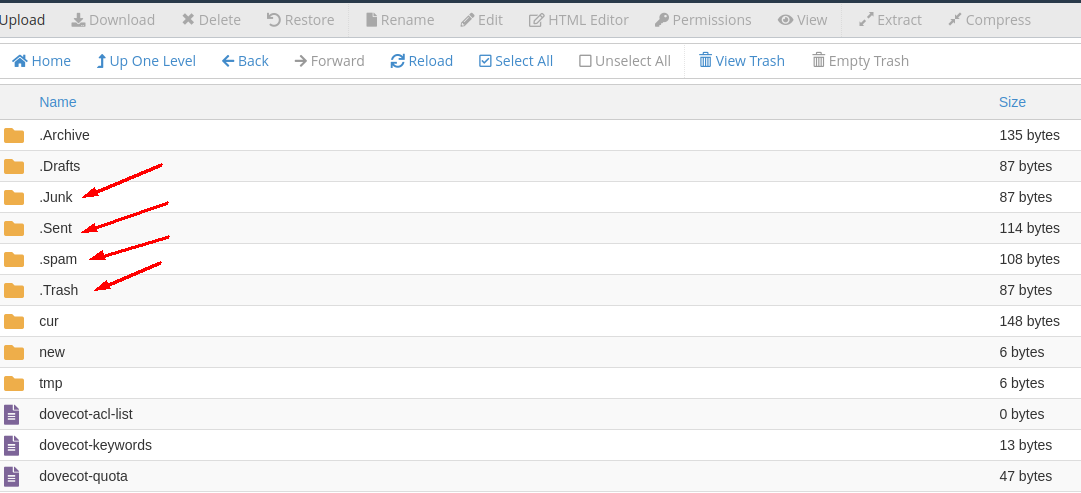Click the tmp folder icon

point(14,383)
